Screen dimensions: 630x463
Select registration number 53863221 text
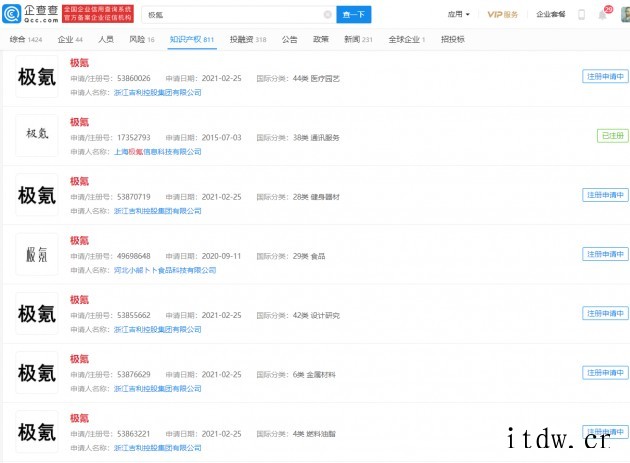pos(133,434)
